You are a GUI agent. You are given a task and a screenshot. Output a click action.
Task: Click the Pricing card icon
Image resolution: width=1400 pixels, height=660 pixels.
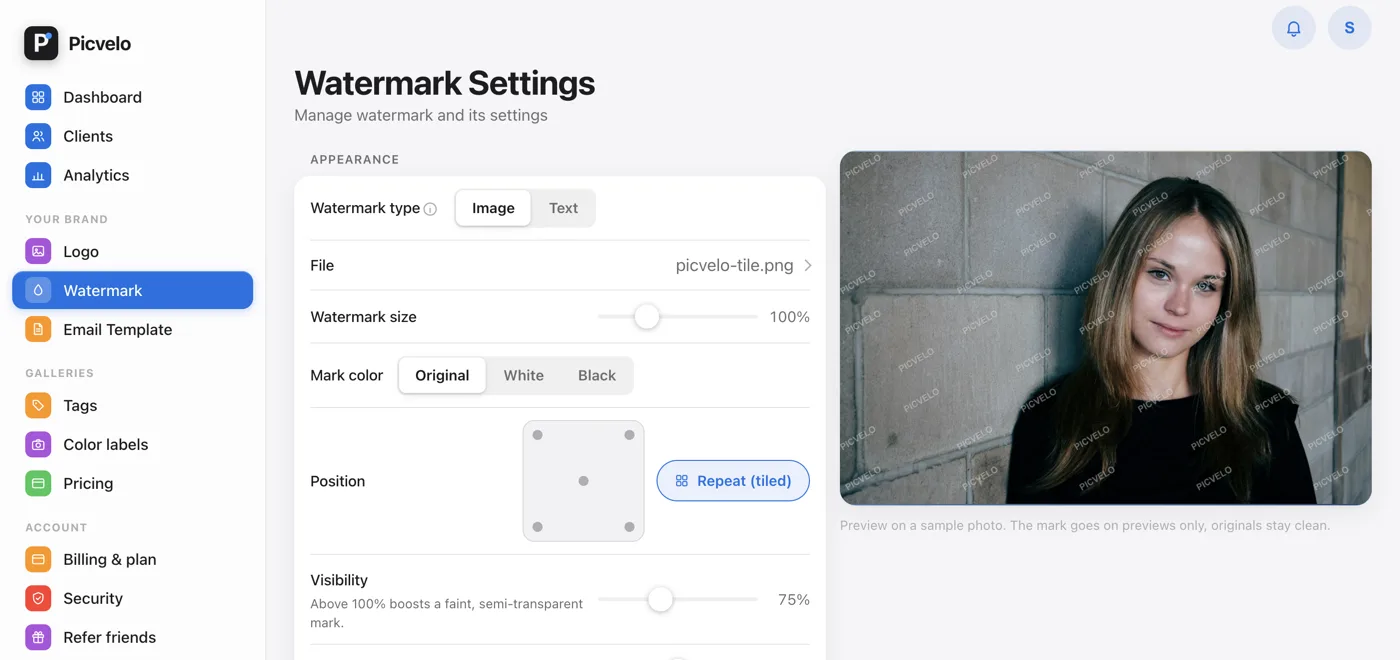click(38, 483)
